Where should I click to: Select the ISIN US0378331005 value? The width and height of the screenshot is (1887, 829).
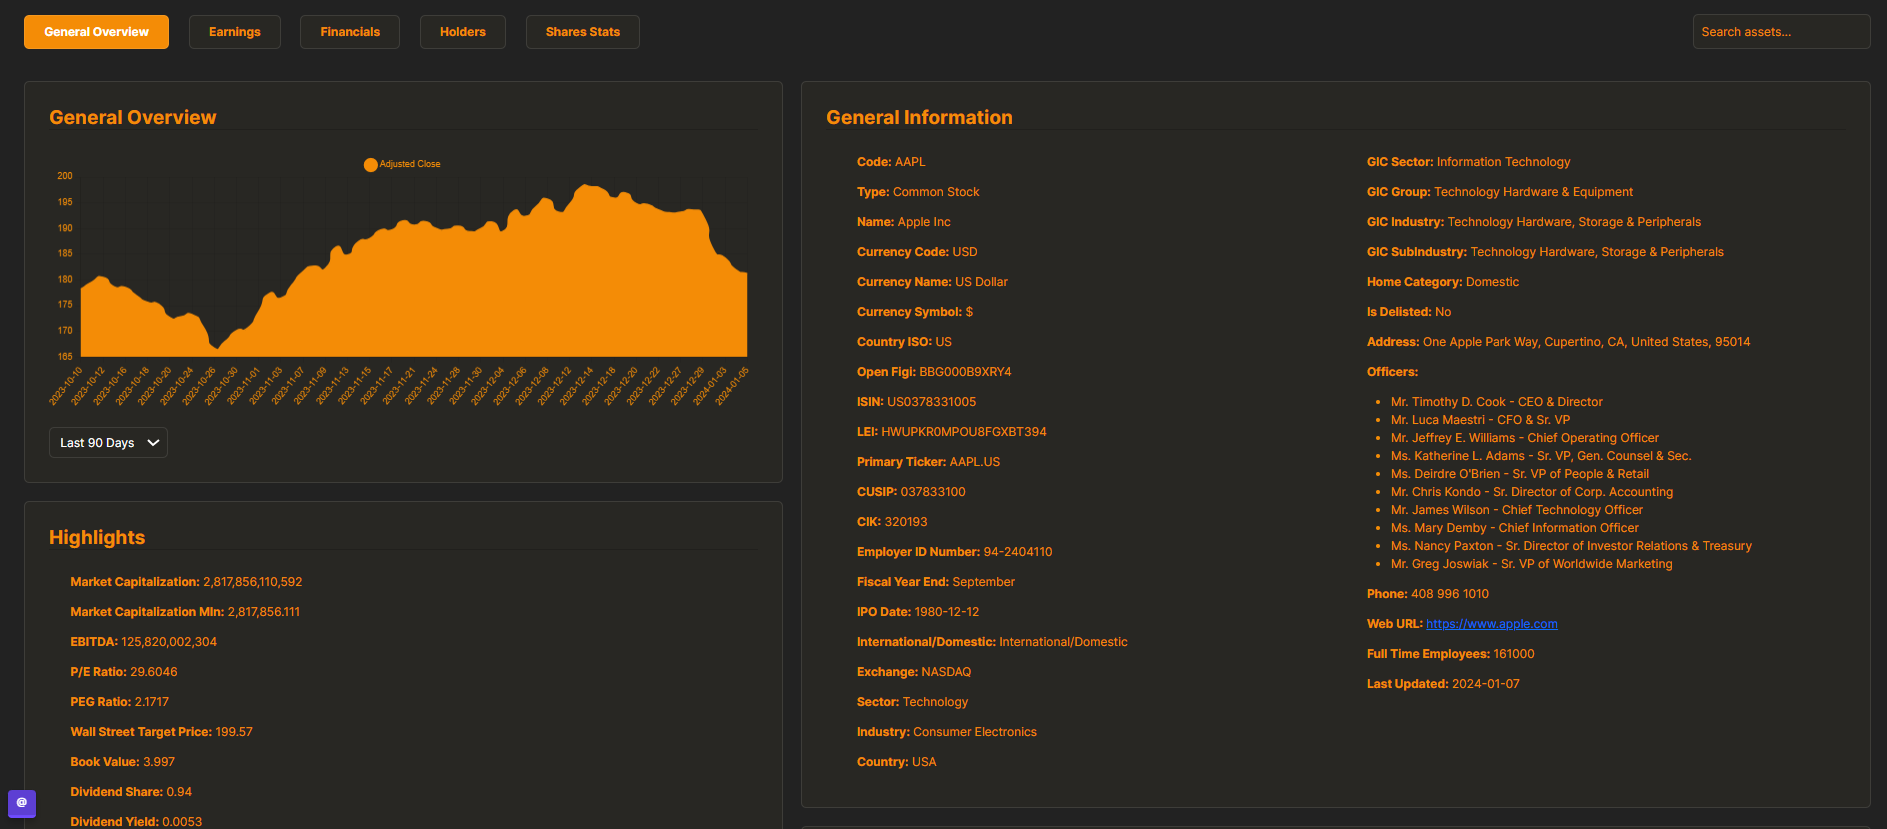point(931,402)
